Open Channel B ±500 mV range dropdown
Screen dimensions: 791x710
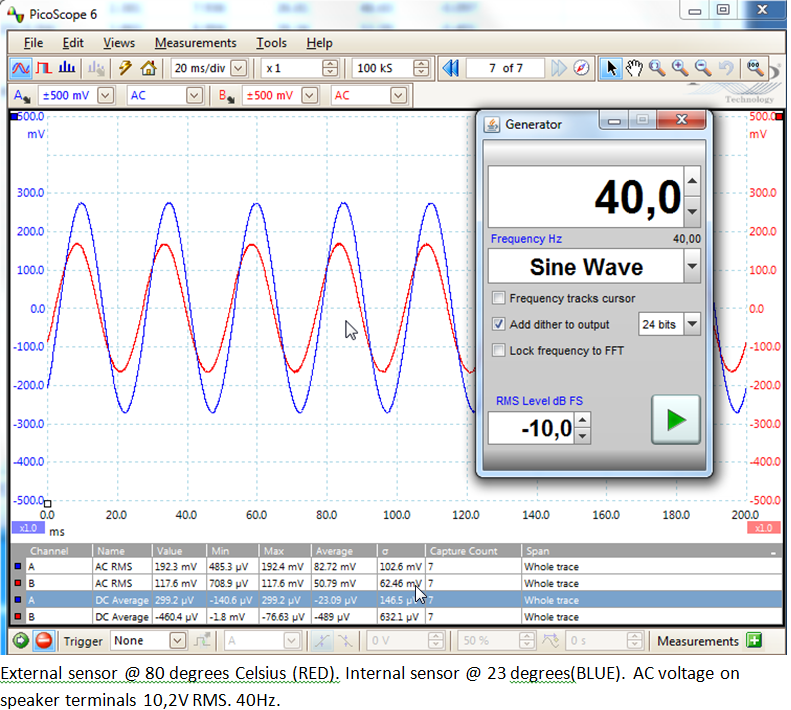[310, 95]
